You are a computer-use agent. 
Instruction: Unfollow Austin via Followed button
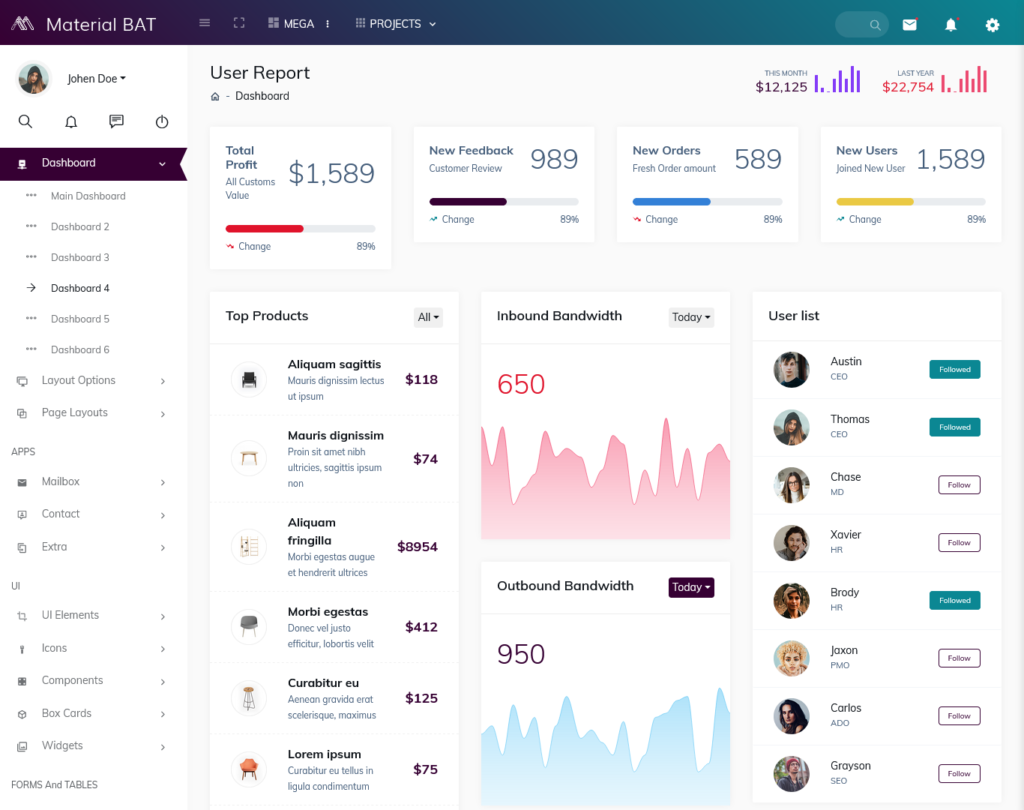pyautogui.click(x=954, y=369)
